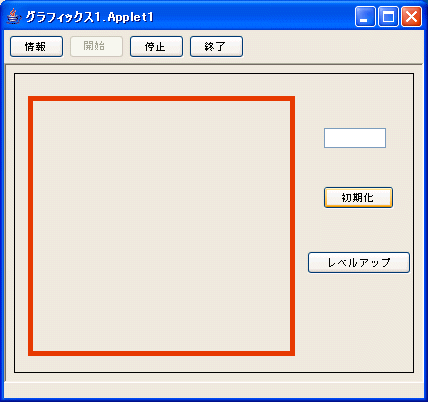Click empty toolbar area right of 終了
This screenshot has width=428, height=402.
pyautogui.click(x=332, y=47)
